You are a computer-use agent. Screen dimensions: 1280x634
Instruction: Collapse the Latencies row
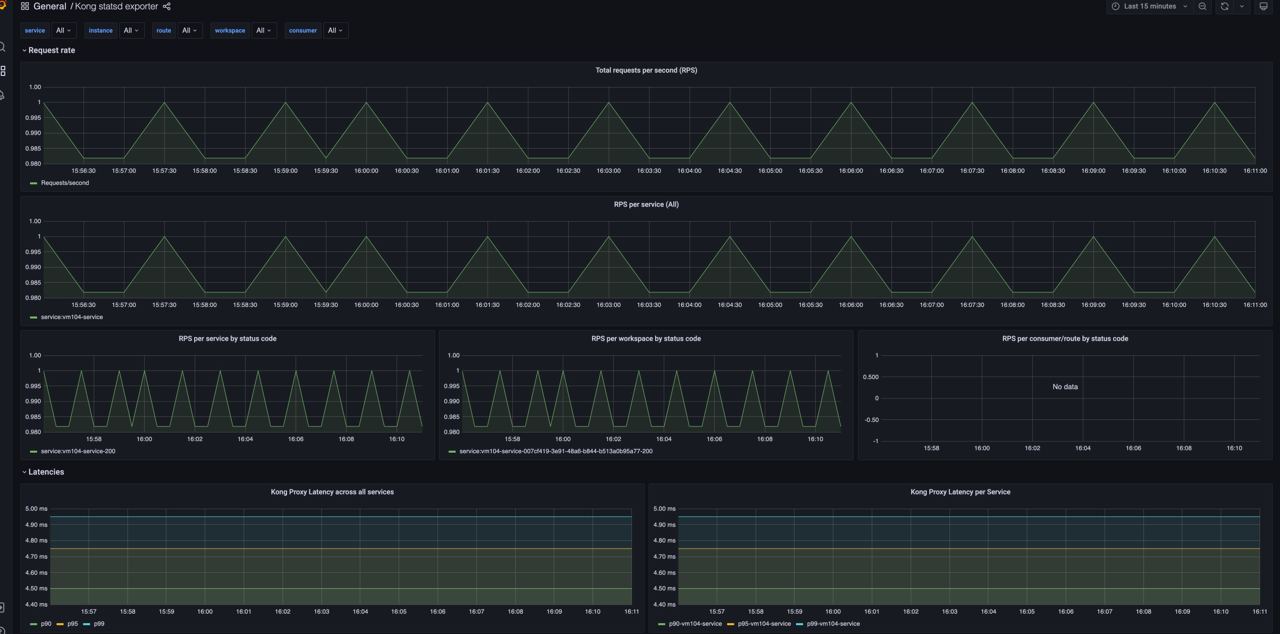[45, 472]
